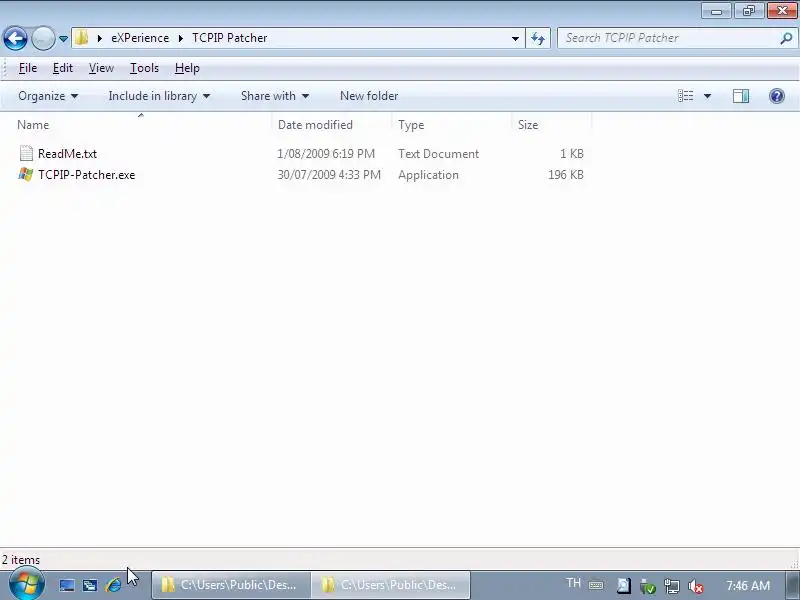This screenshot has width=800, height=600.
Task: Click Switch between windows icon
Action: [x=90, y=585]
